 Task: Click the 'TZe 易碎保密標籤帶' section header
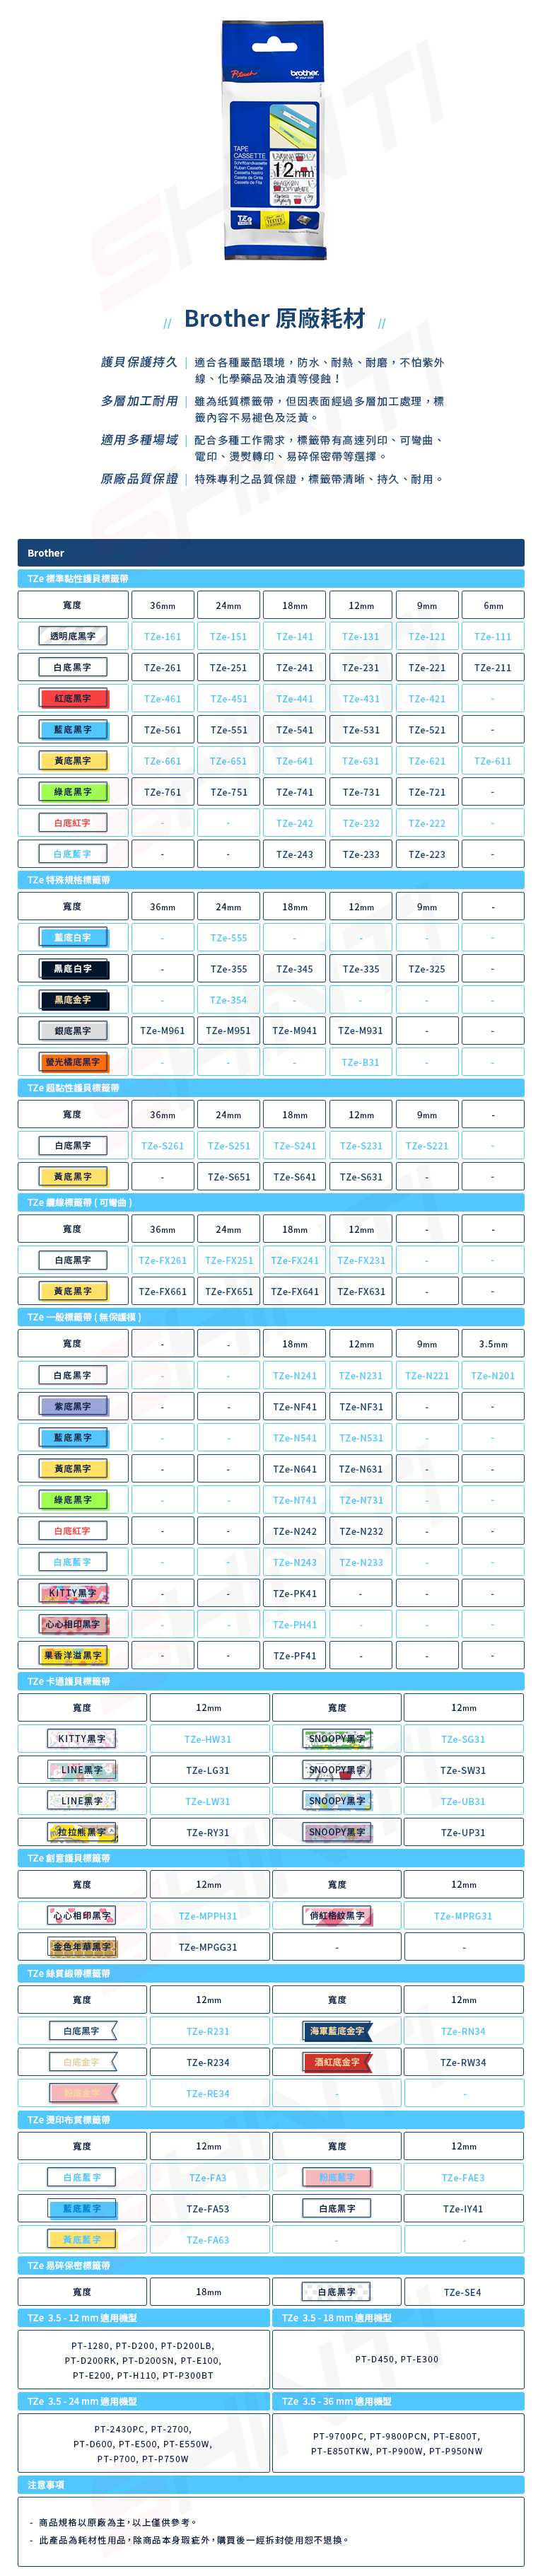click(x=271, y=2265)
